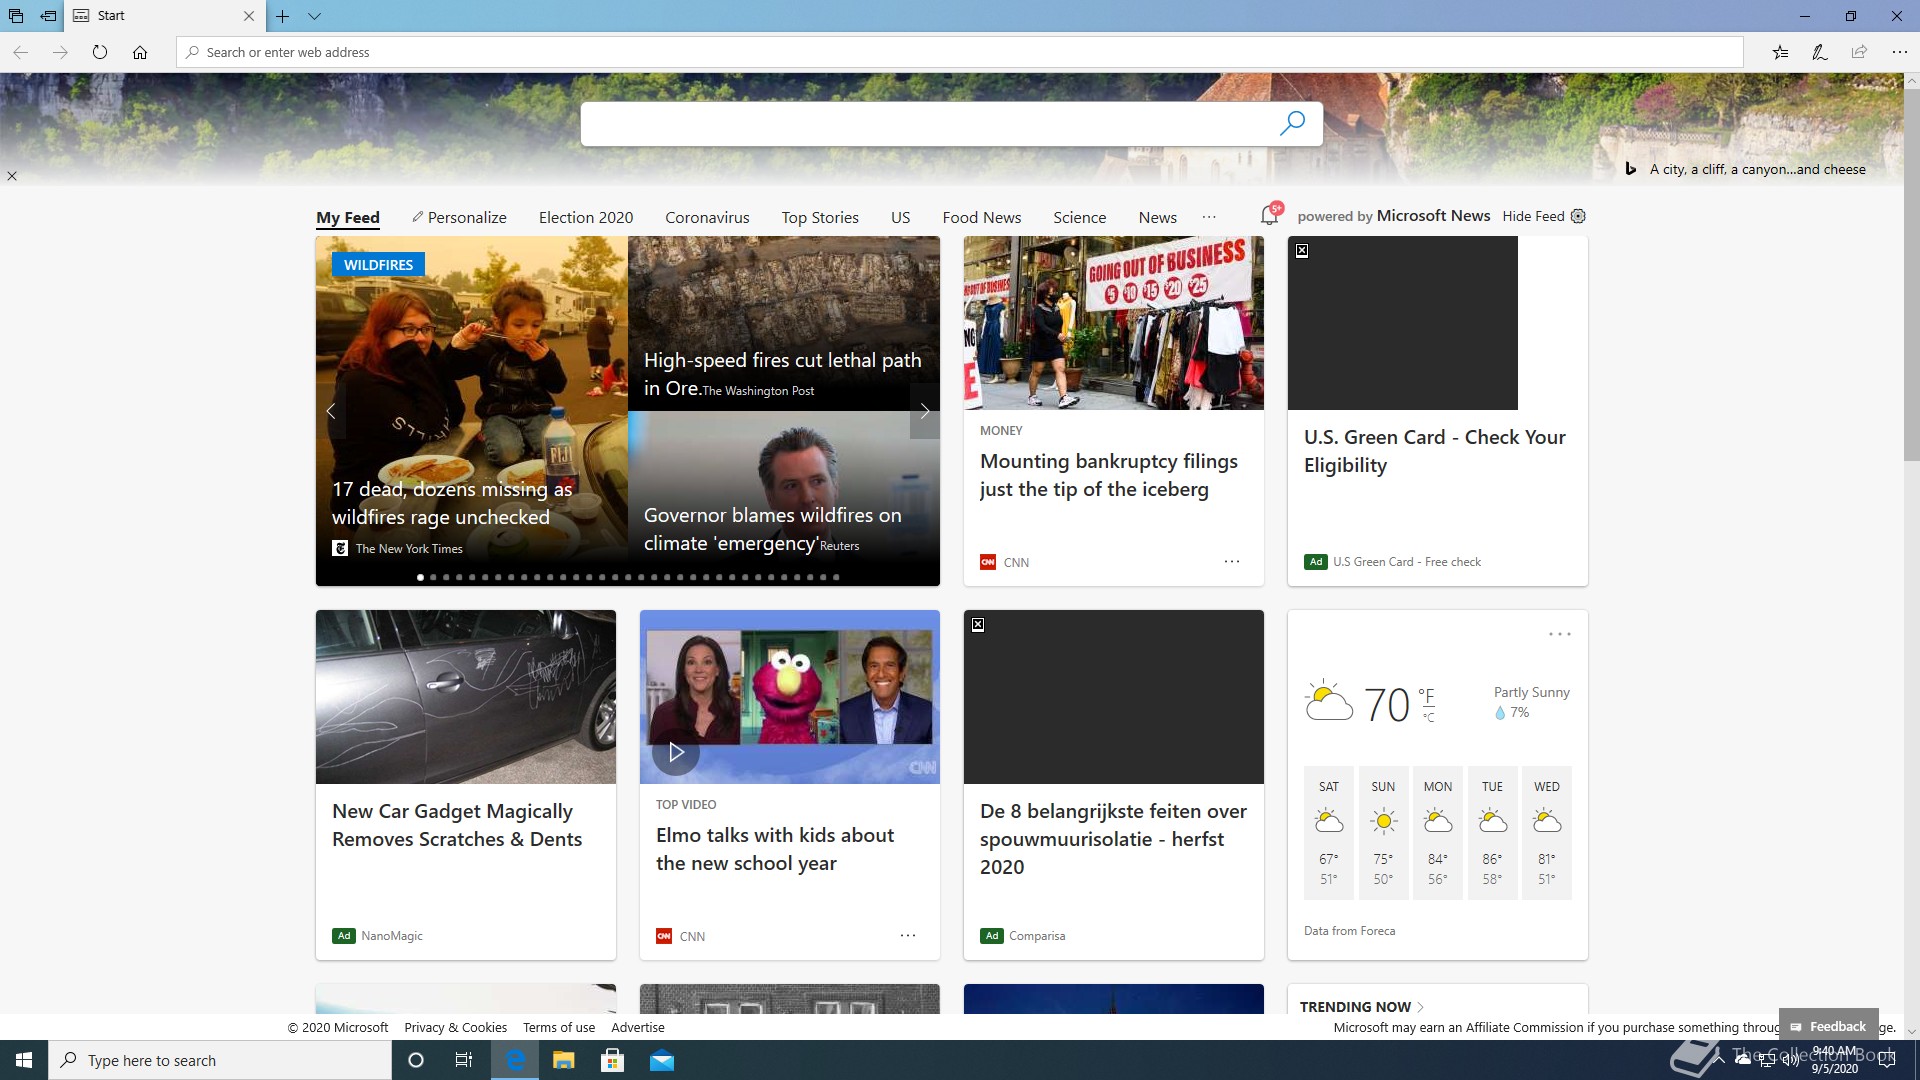
Task: Click the Hide Feed link
Action: click(1533, 216)
